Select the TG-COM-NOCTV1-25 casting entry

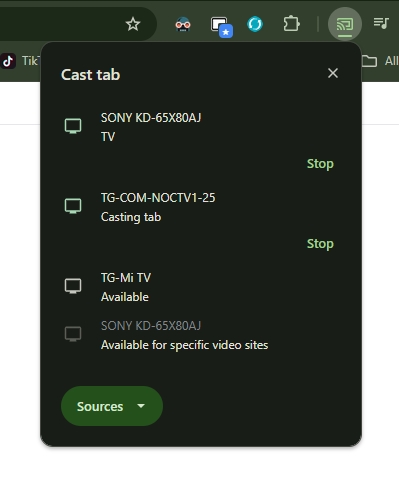(x=201, y=207)
